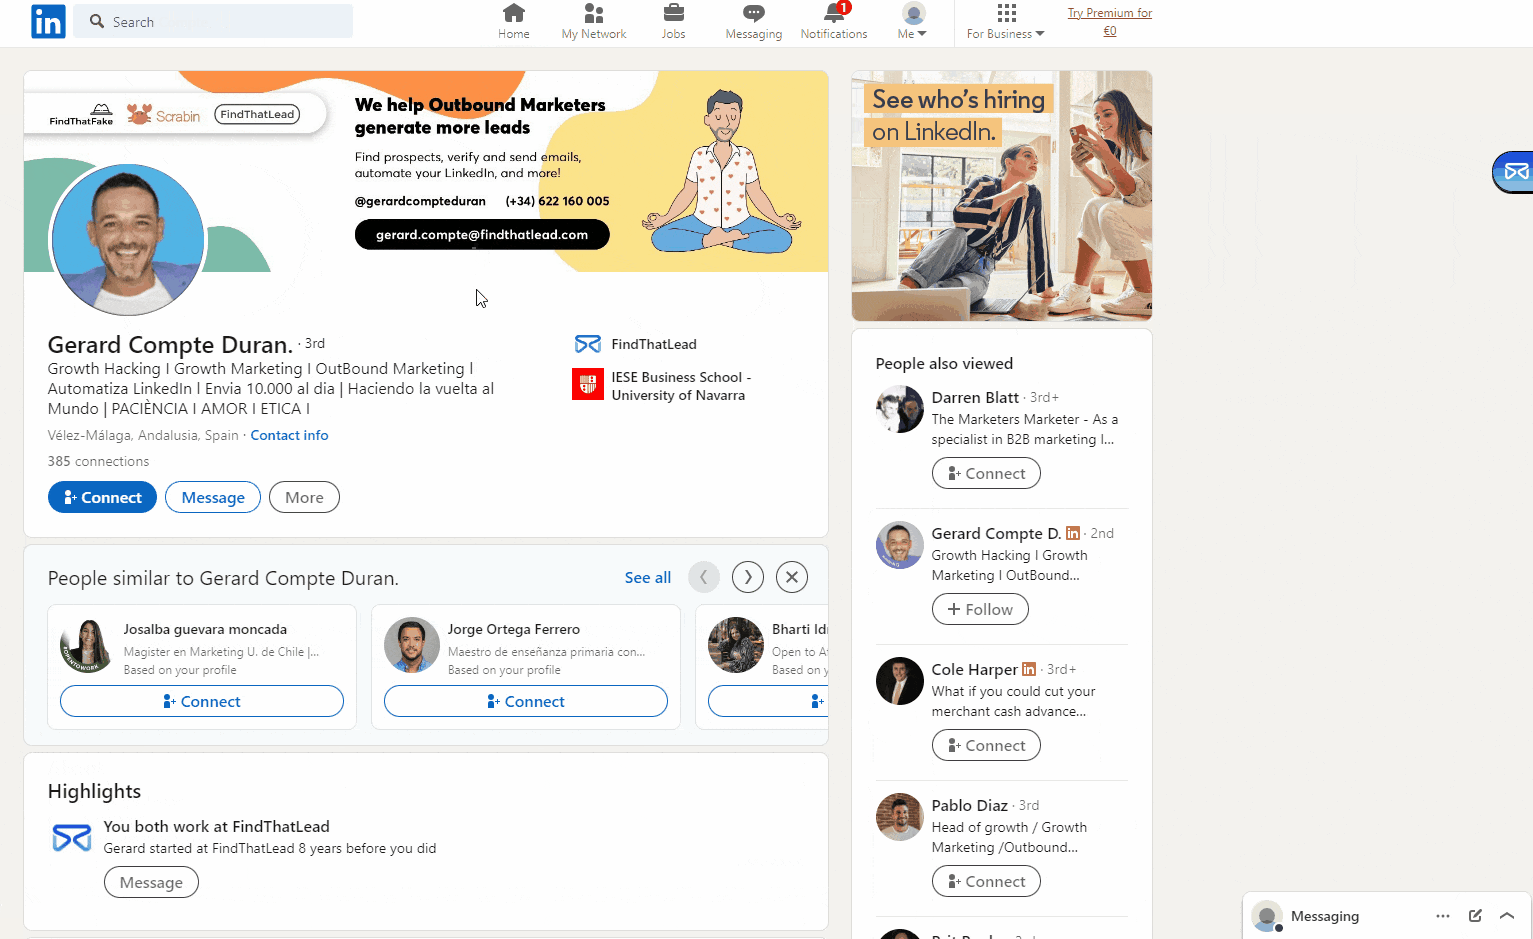Connect with Gerard Compte Duran
1533x939 pixels.
(x=102, y=497)
